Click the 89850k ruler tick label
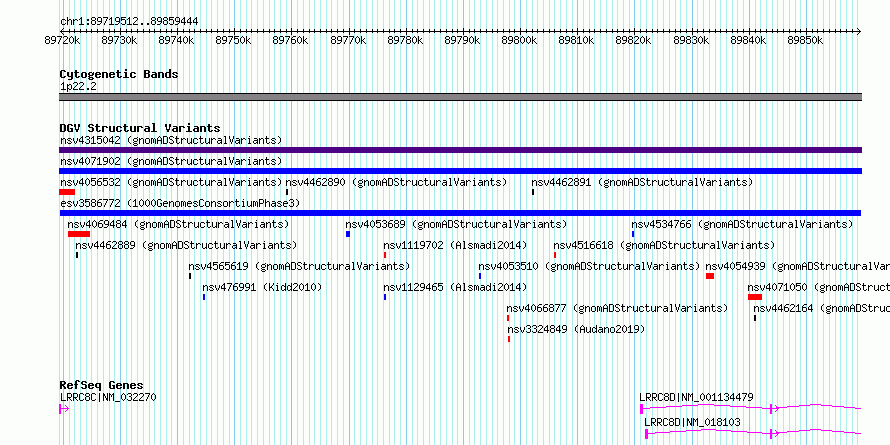Image resolution: width=890 pixels, height=445 pixels. [805, 40]
